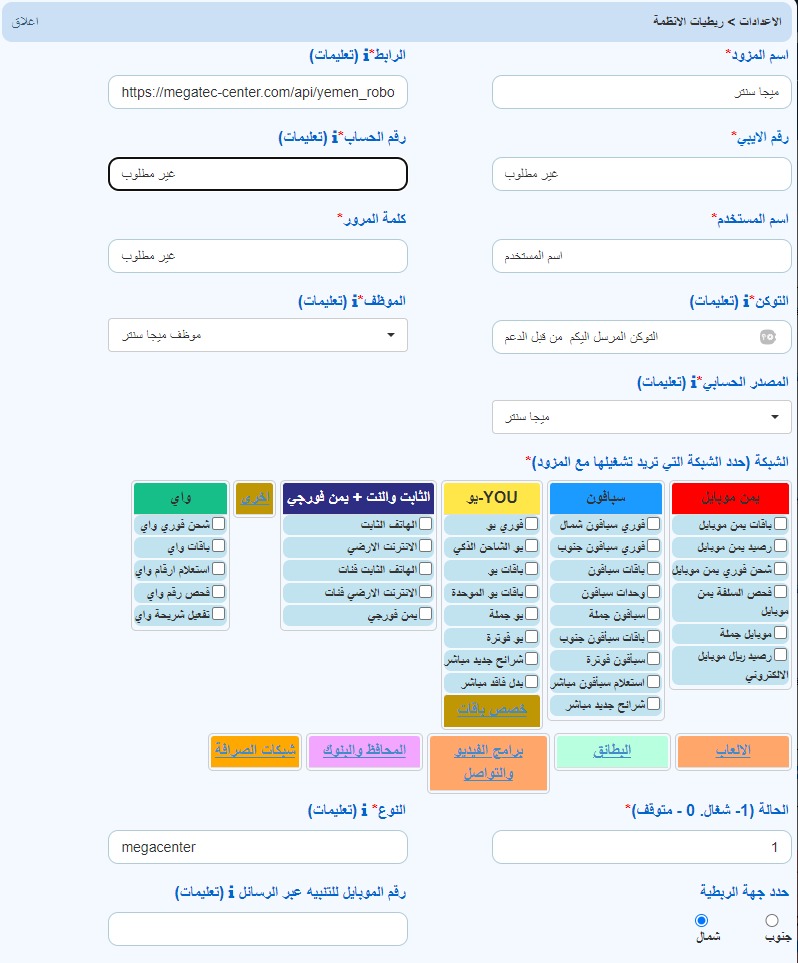
Task: Click the رقم الحساب input field
Action: (258, 174)
